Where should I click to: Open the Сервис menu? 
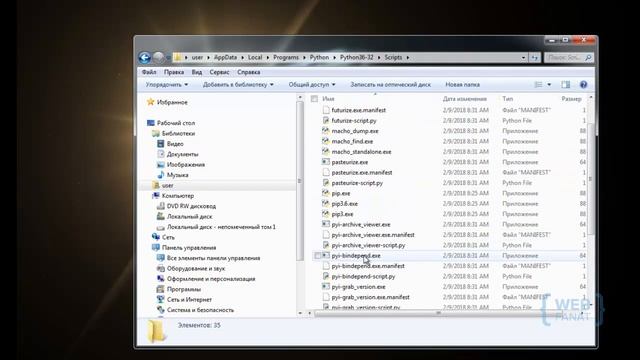click(x=219, y=72)
